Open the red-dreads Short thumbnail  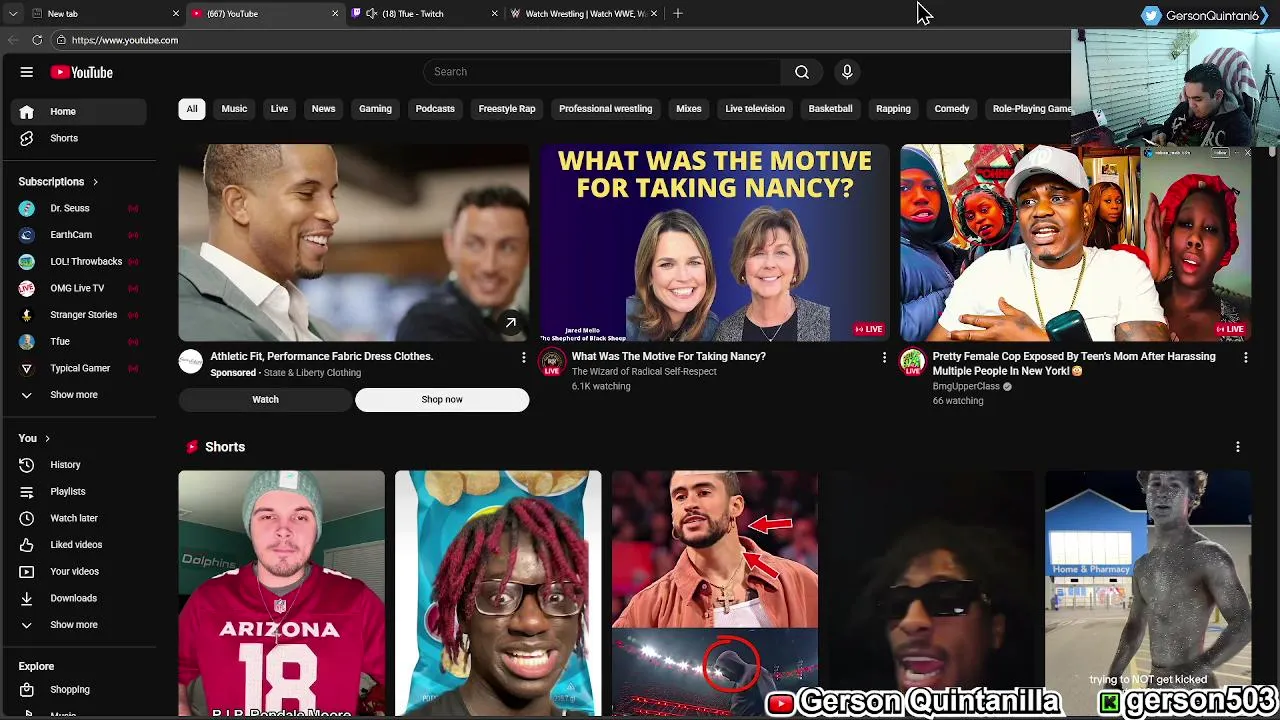[x=498, y=593]
